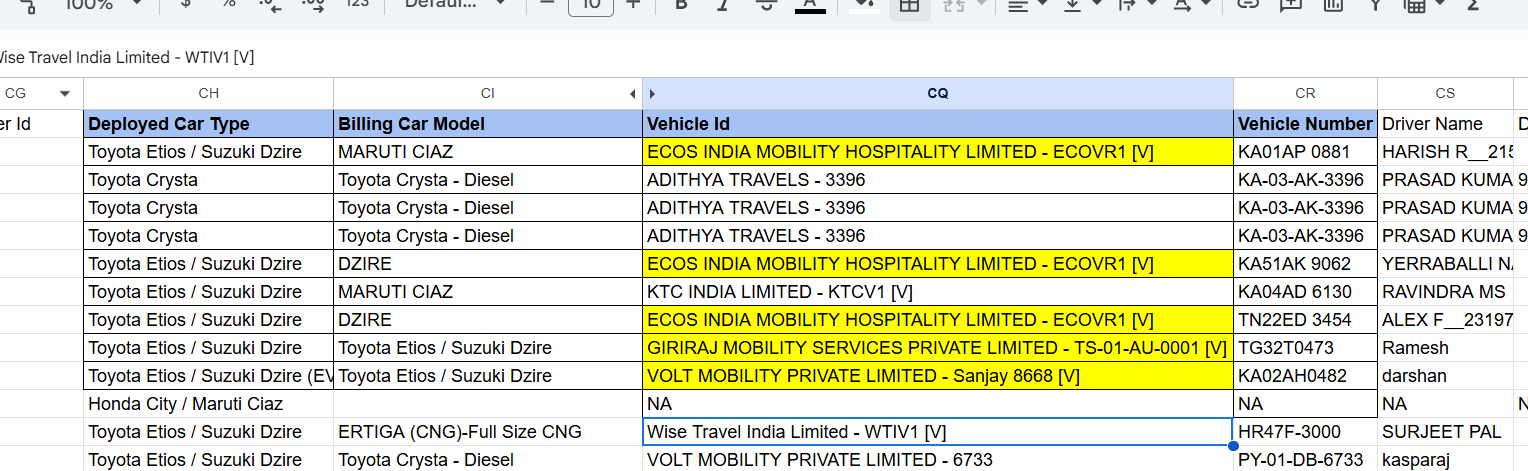
Task: Open the horizontal align dropdown
Action: coord(1026,4)
